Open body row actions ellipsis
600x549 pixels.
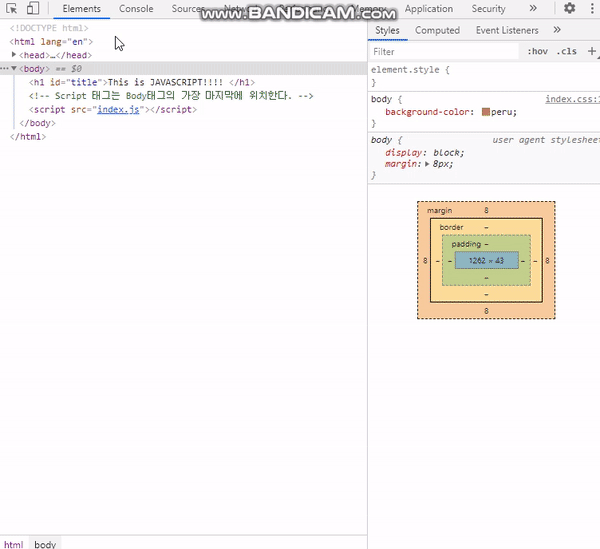click(4, 68)
